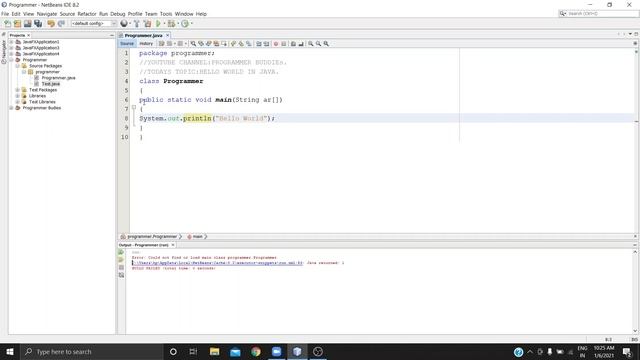Click the Uncomment icon in editor toolbar
The width and height of the screenshot is (640, 360).
click(301, 44)
